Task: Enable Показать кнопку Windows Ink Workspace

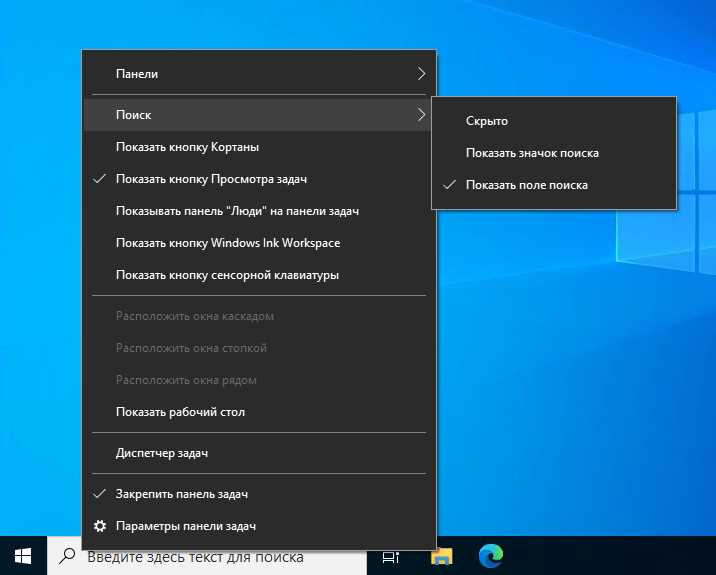Action: tap(259, 243)
